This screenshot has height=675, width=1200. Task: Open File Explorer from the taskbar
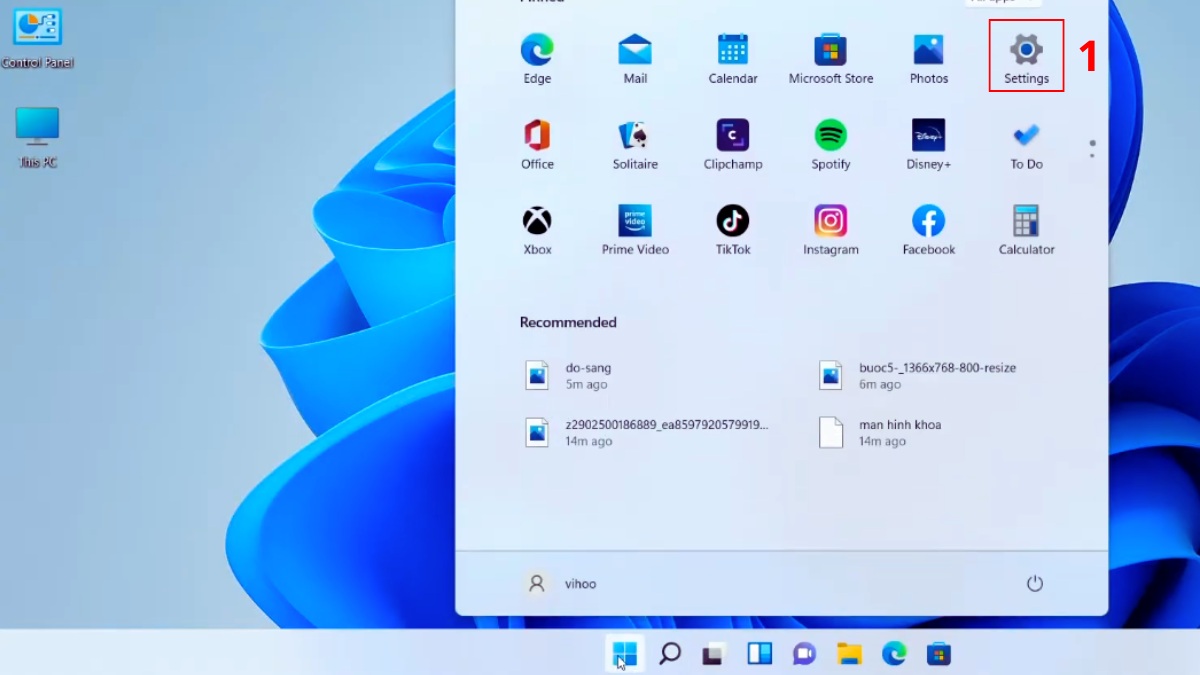[849, 654]
